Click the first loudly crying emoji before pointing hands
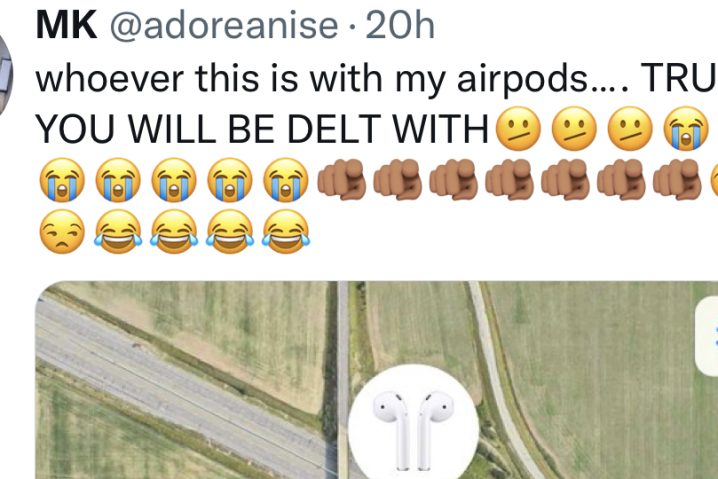718x479 pixels. pyautogui.click(x=62, y=180)
